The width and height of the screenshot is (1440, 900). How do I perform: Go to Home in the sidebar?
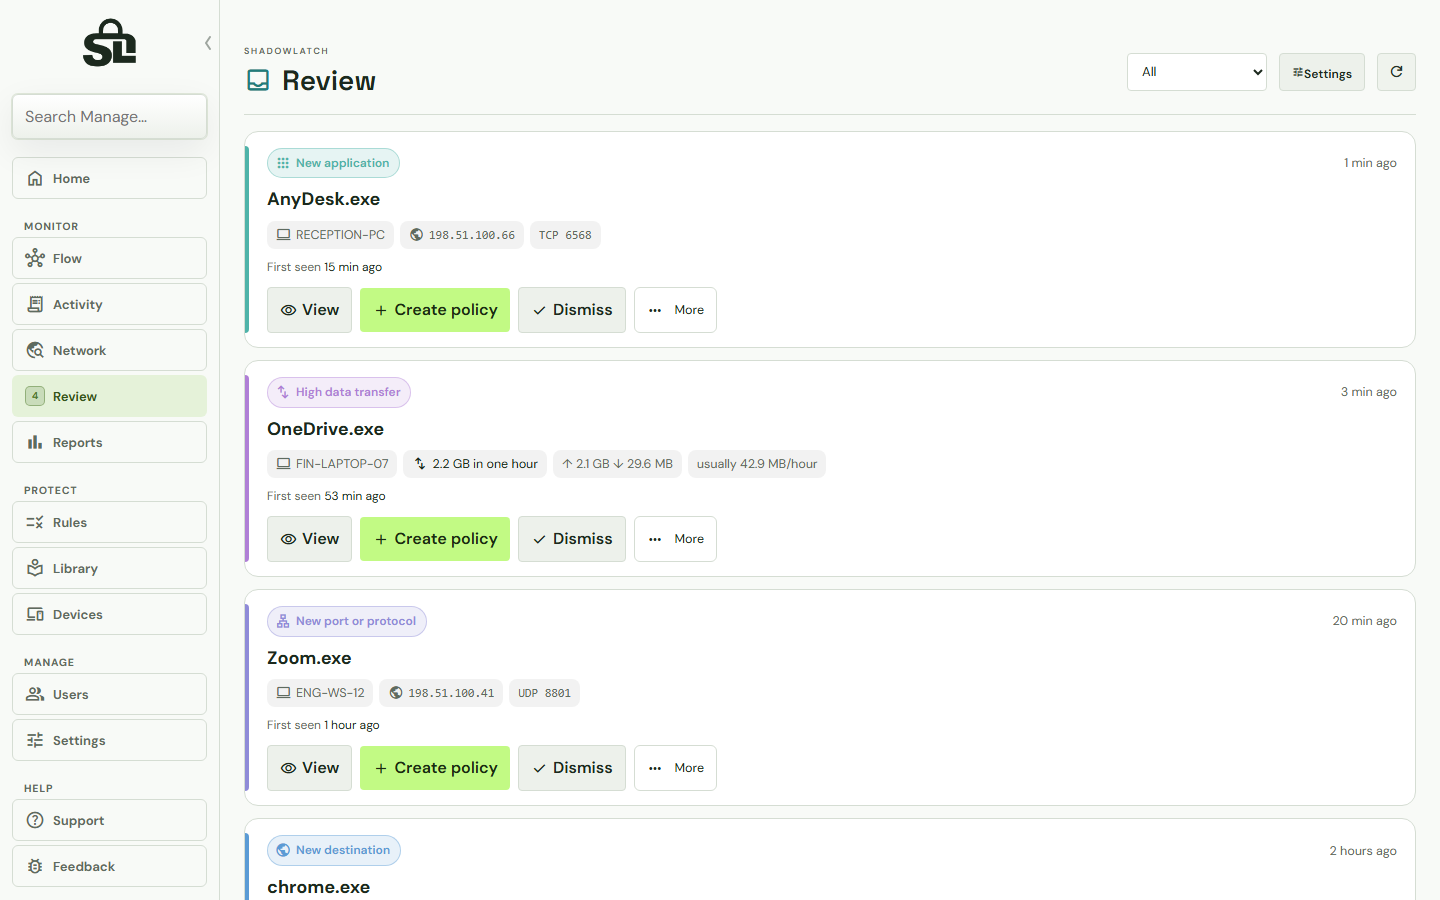[110, 178]
